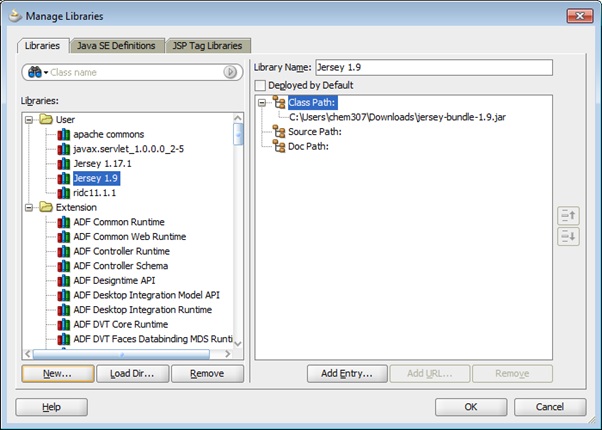Click the ADF DVT Core Runtime library icon
This screenshot has width=602, height=430.
[64, 324]
